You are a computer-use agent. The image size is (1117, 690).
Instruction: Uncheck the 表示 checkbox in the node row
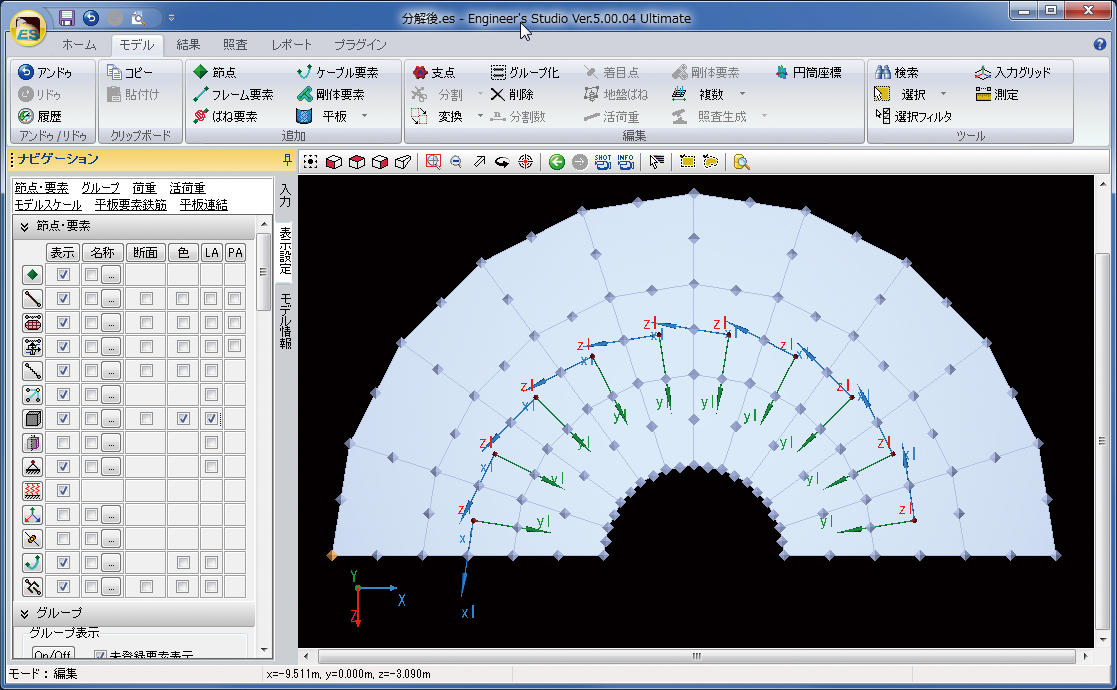click(x=63, y=274)
